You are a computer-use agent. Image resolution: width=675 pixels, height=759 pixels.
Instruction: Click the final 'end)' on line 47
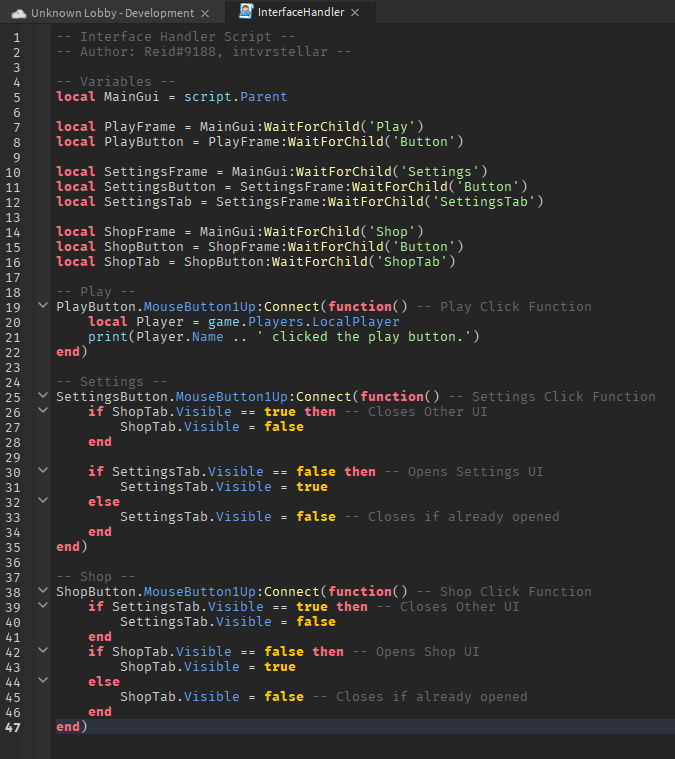72,727
